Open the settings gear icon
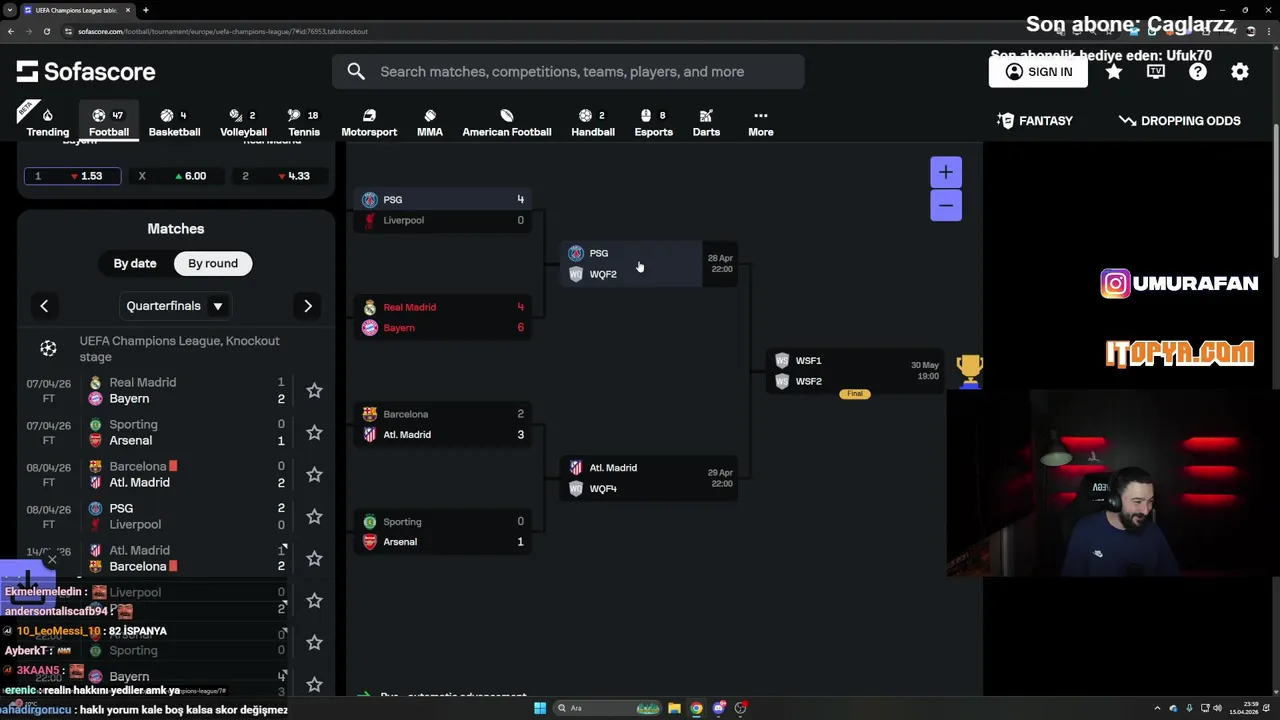 click(x=1239, y=71)
